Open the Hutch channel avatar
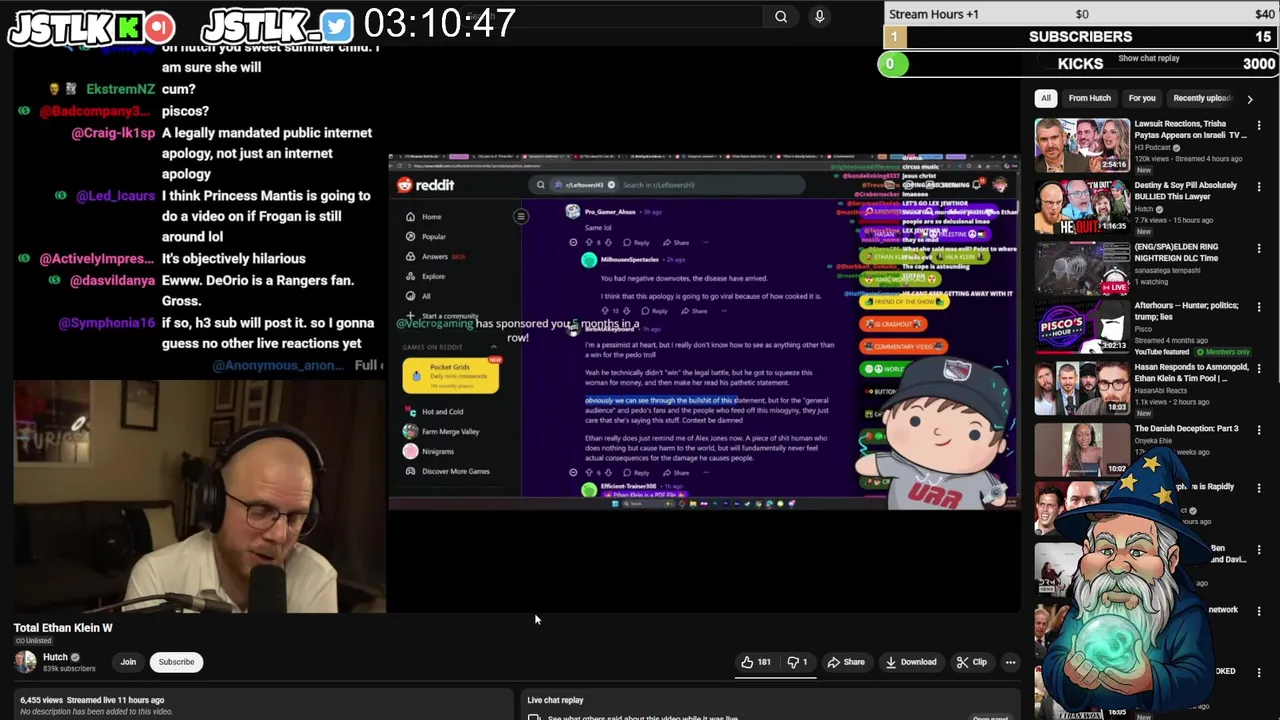Image resolution: width=1280 pixels, height=720 pixels. (25, 662)
